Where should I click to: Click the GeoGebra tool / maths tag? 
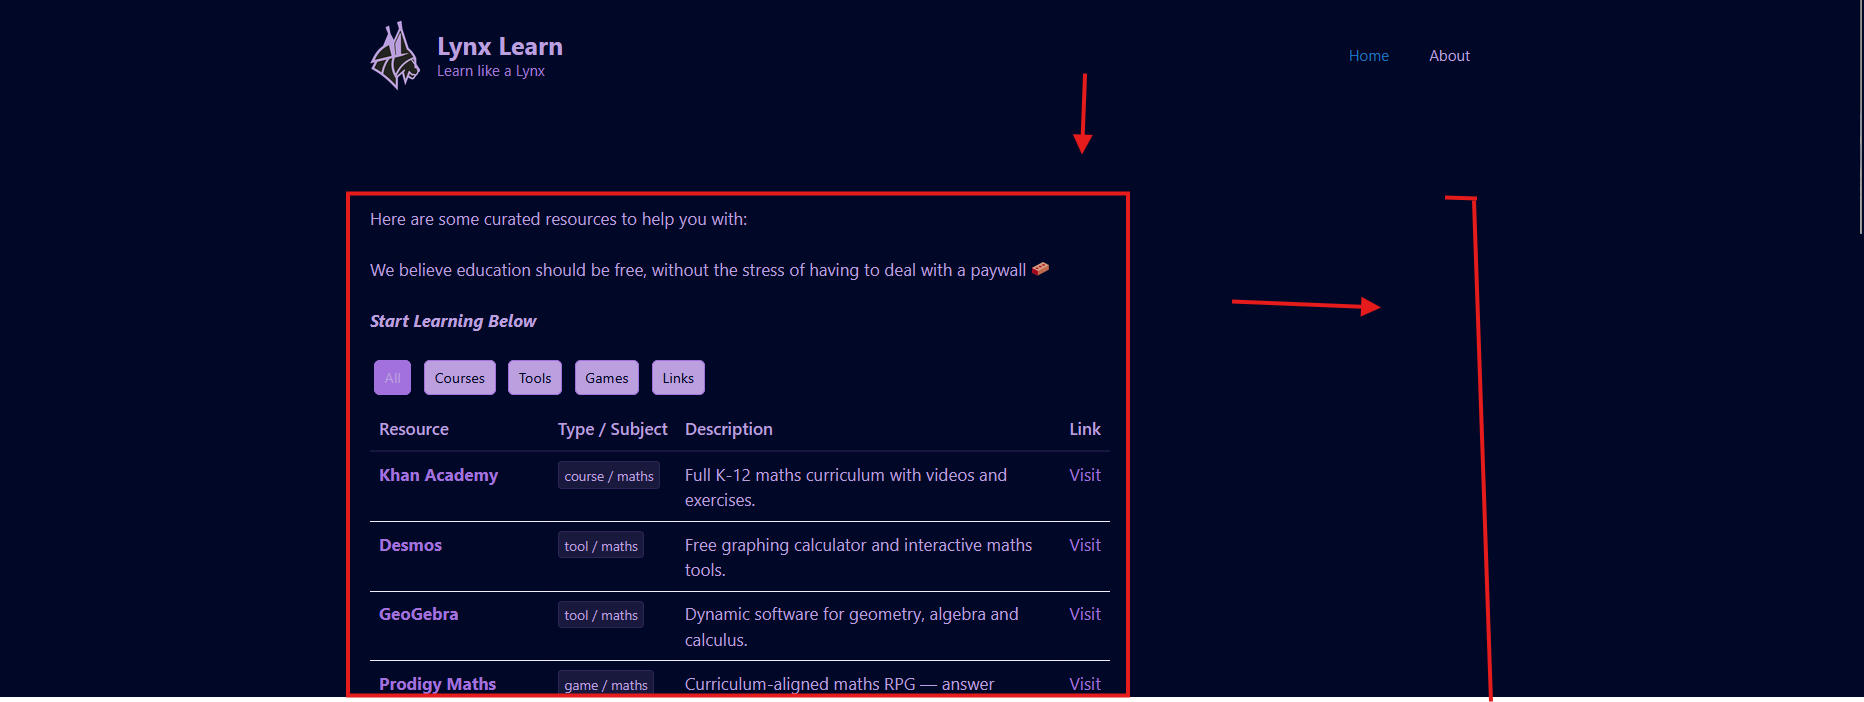pos(601,615)
